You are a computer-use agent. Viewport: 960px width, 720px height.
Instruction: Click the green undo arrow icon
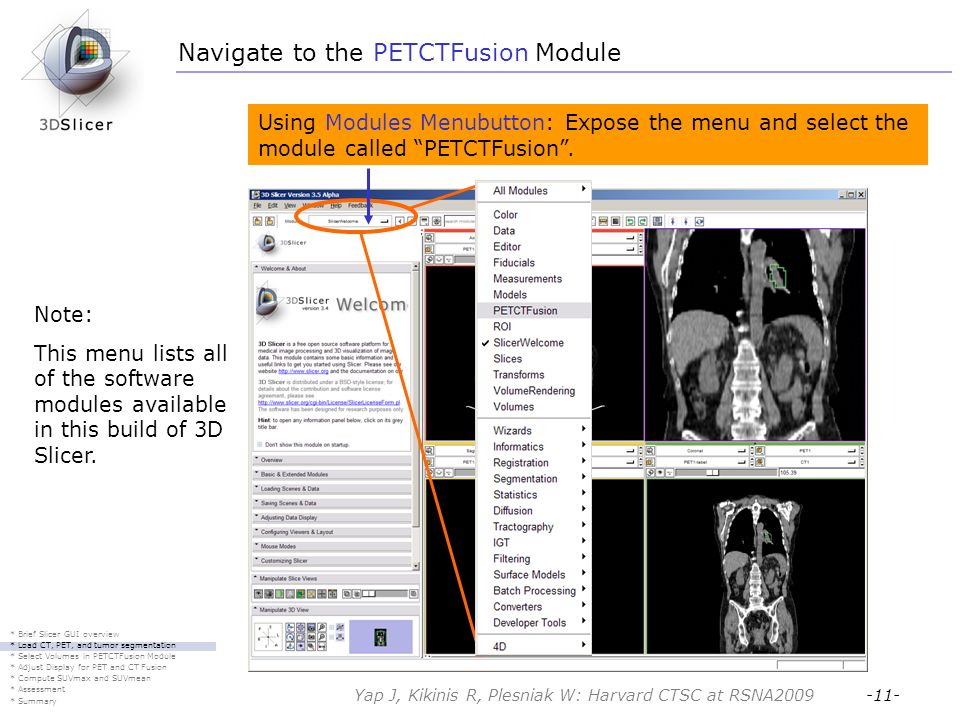coord(630,221)
